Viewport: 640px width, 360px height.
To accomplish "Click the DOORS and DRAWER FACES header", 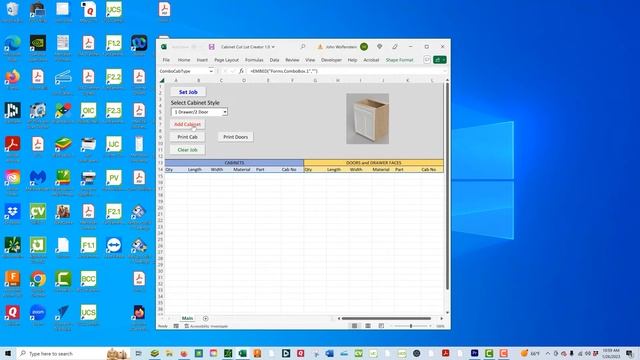I will tap(373, 162).
